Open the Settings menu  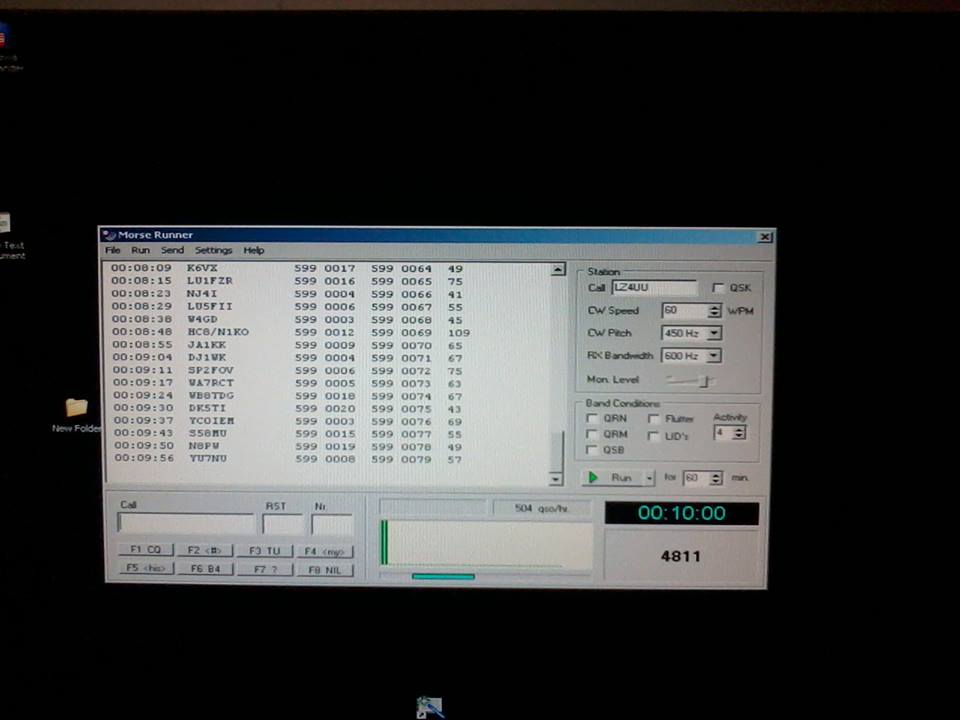tap(213, 250)
